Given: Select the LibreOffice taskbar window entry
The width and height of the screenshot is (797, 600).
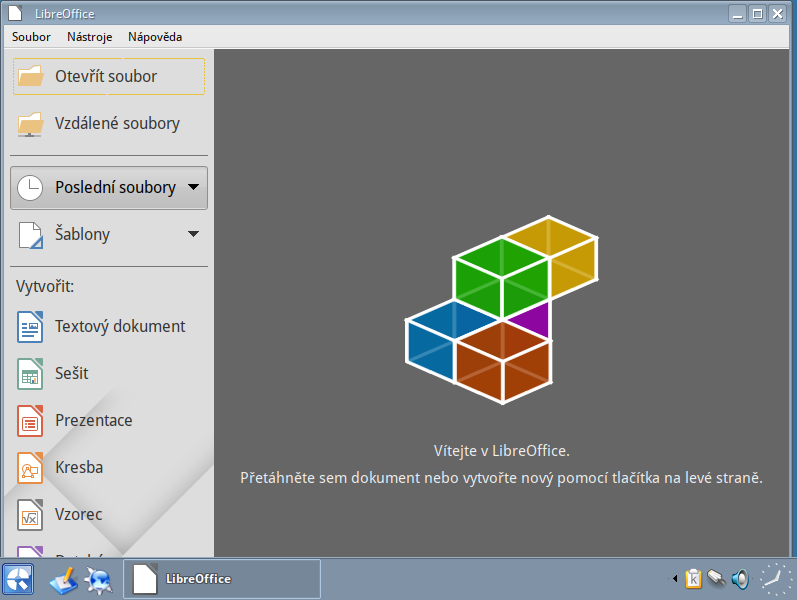Looking at the screenshot, I should [222, 579].
